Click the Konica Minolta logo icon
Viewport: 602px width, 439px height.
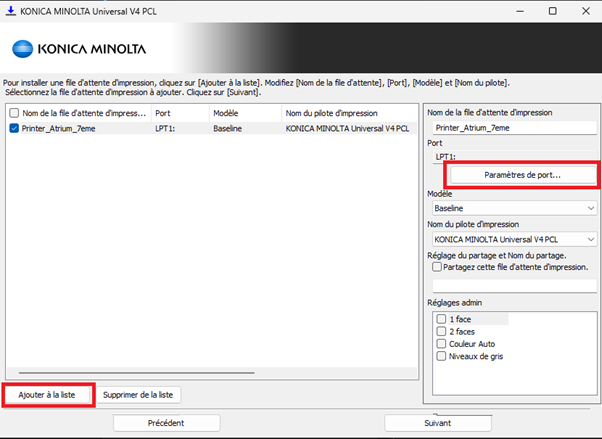coord(26,48)
